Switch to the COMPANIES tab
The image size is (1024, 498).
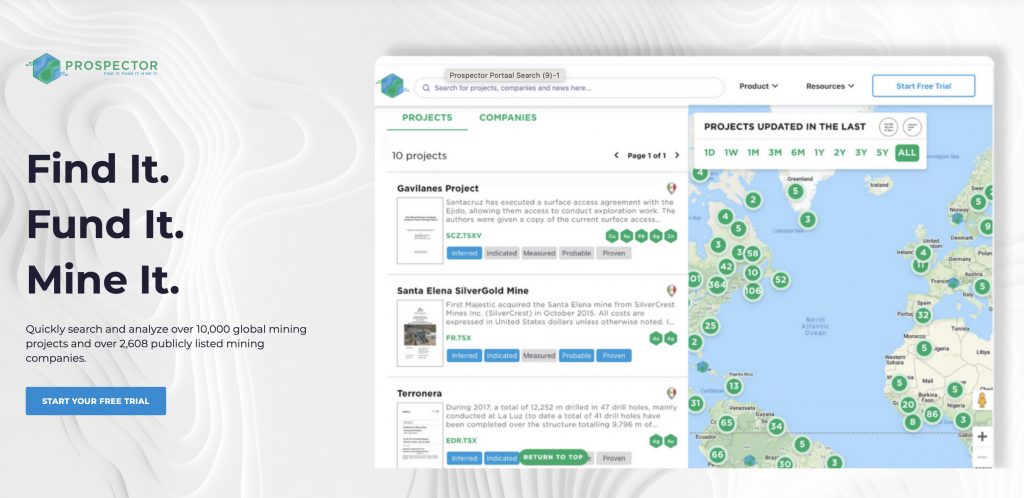pos(508,118)
